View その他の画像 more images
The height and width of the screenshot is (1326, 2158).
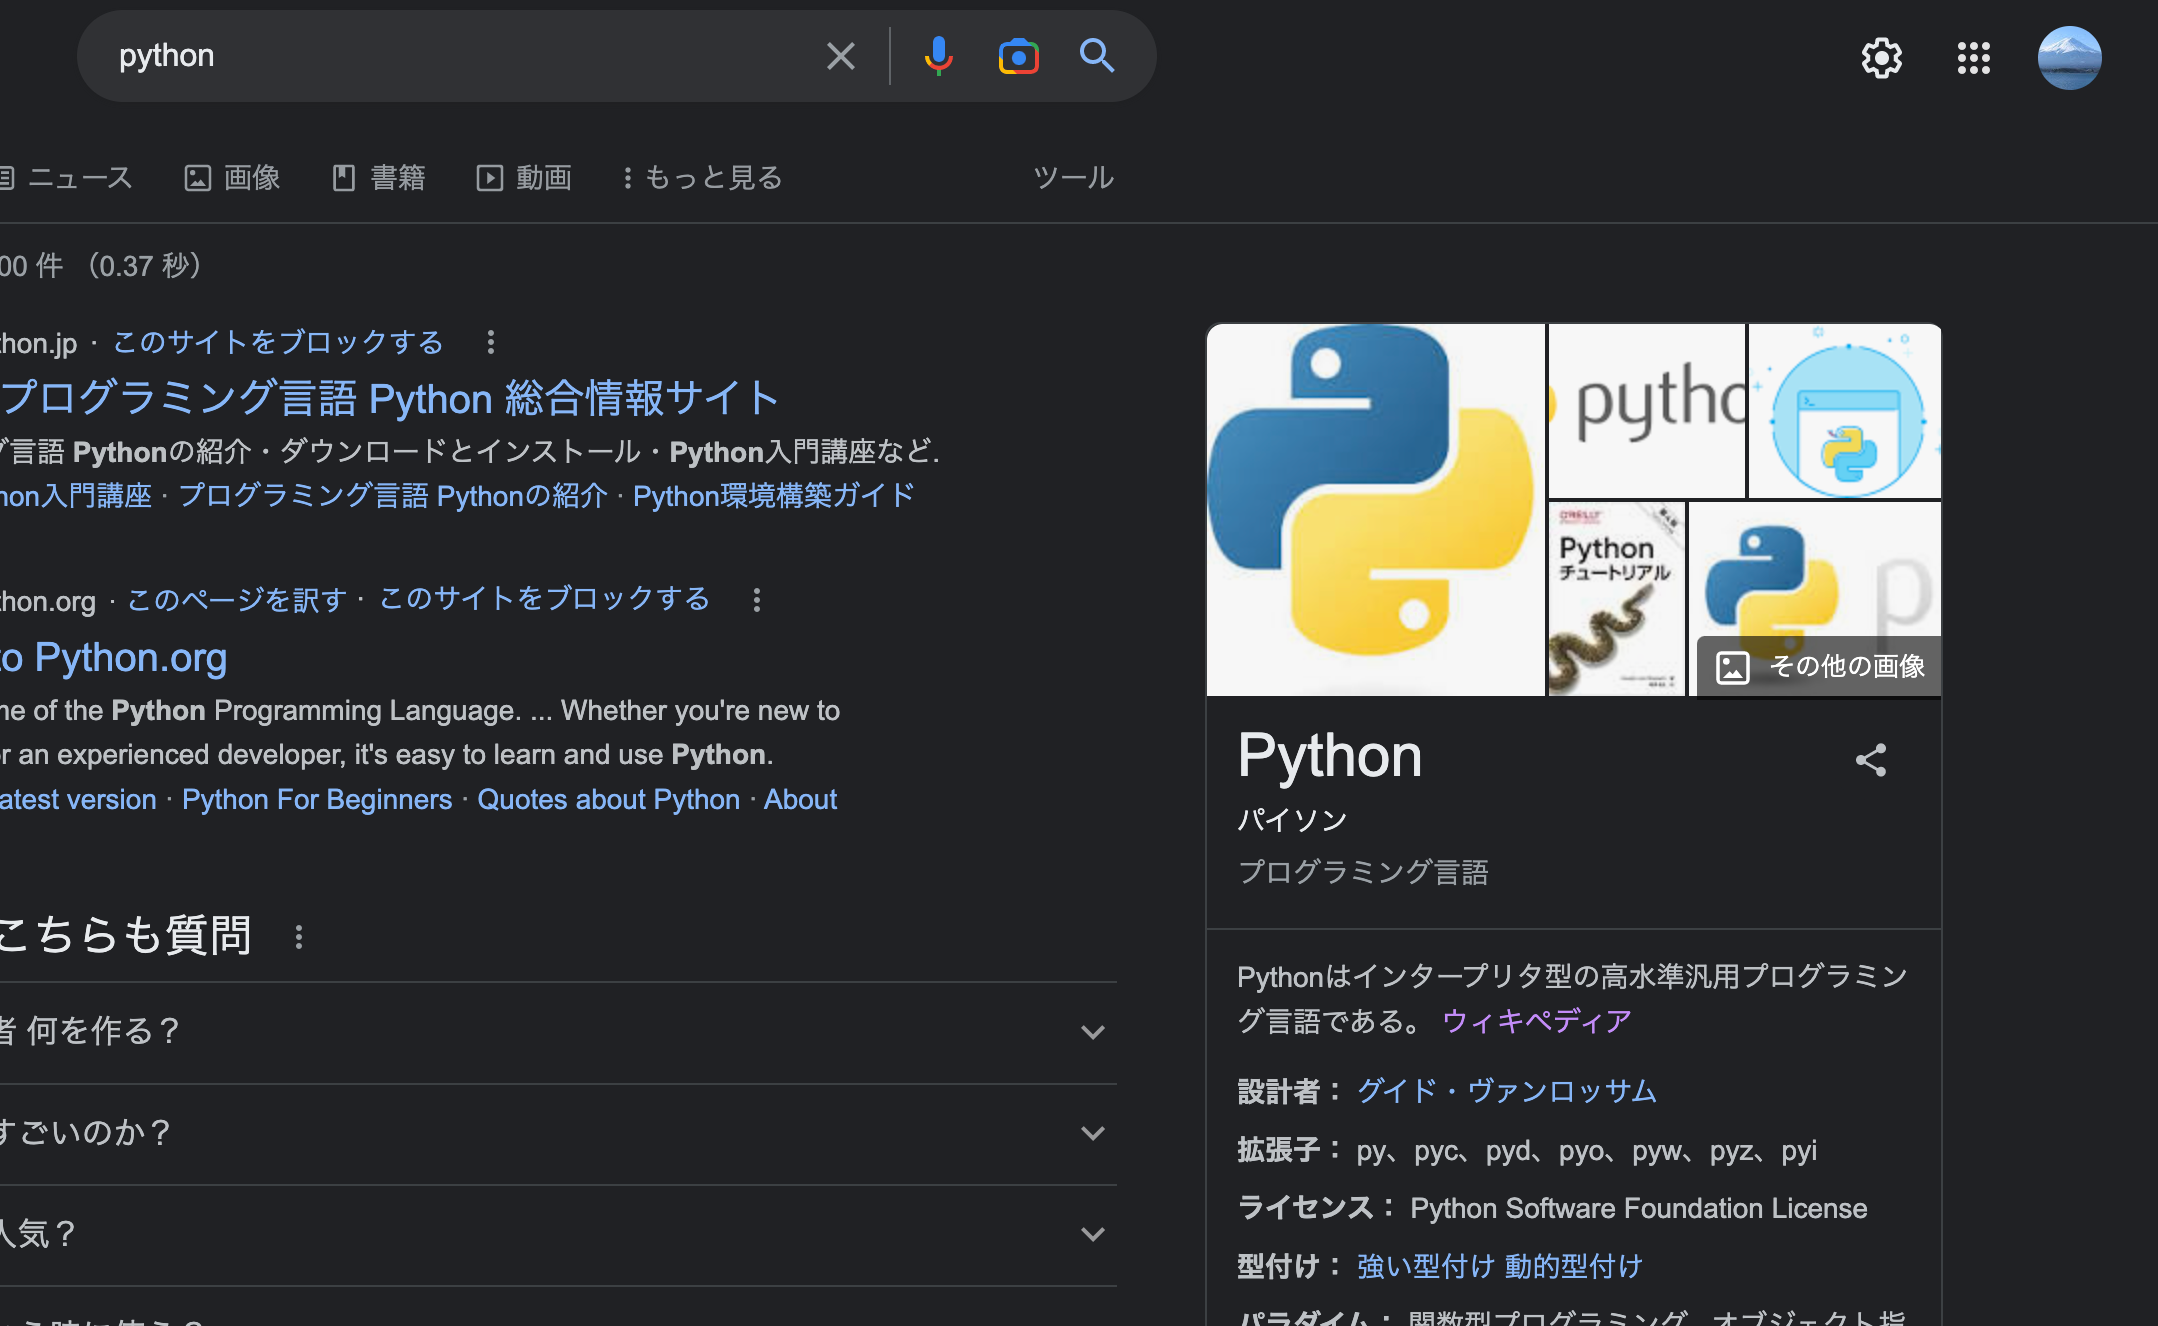pos(1820,666)
